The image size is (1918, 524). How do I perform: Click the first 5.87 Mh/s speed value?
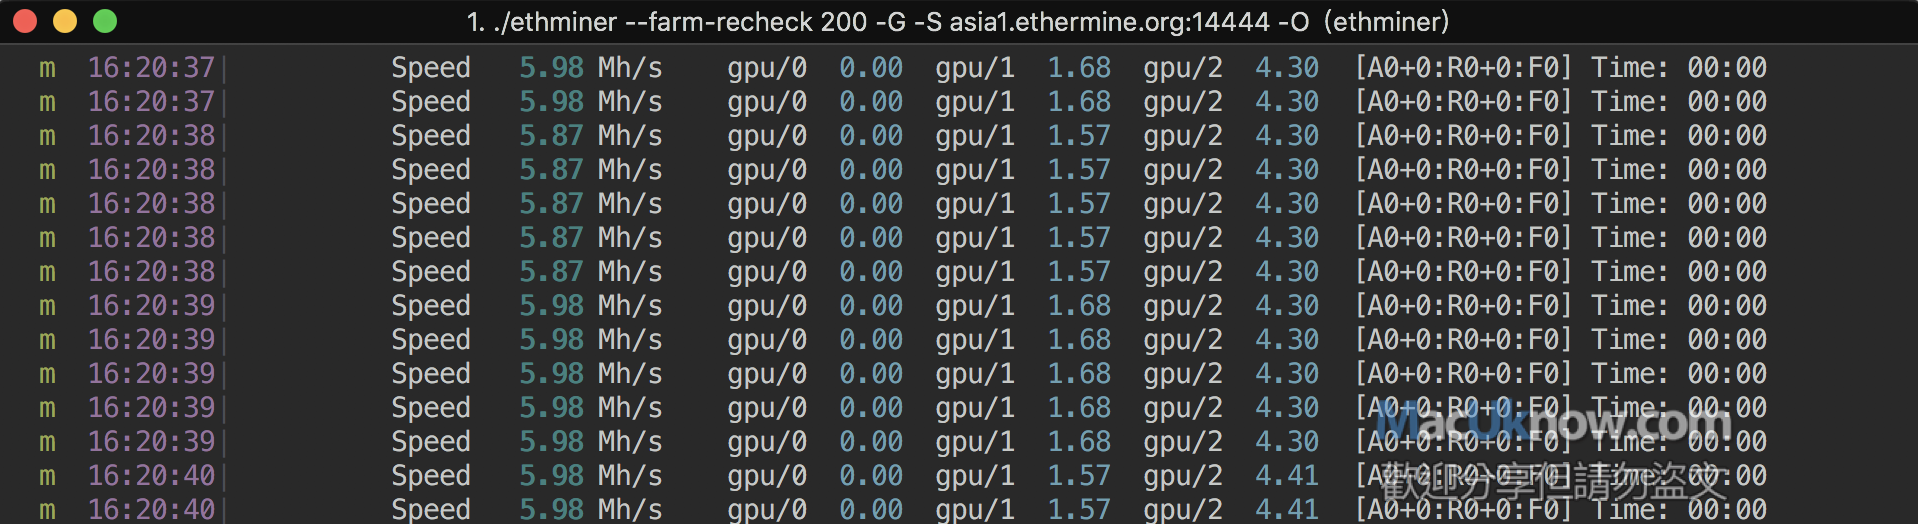[551, 136]
